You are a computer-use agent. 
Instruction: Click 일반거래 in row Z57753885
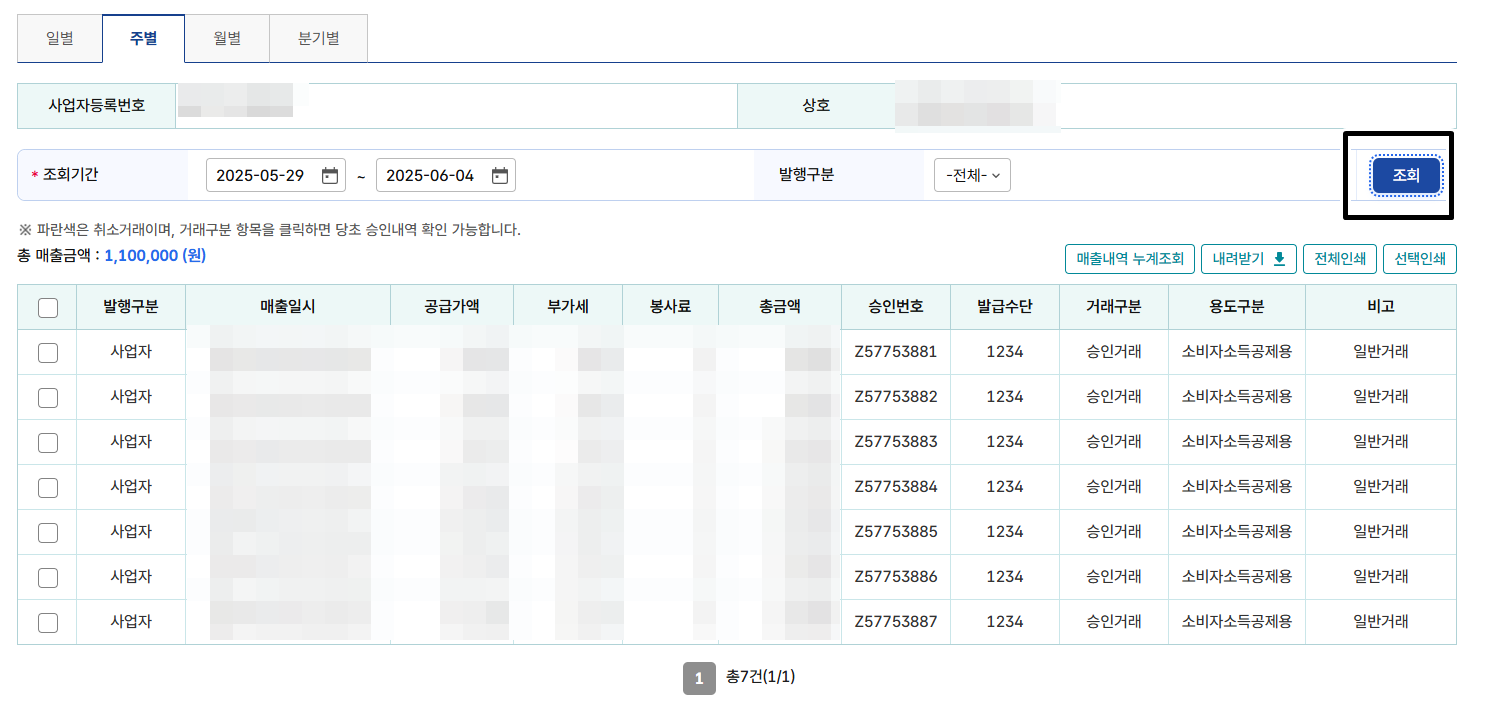click(1381, 532)
